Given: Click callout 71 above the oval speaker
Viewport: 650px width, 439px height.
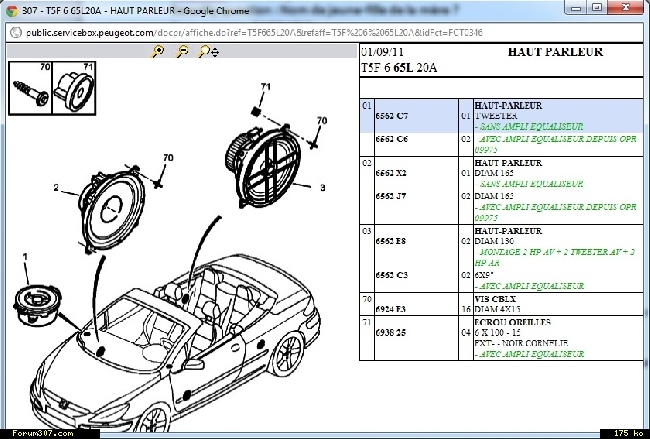Looking at the screenshot, I should pos(266,87).
